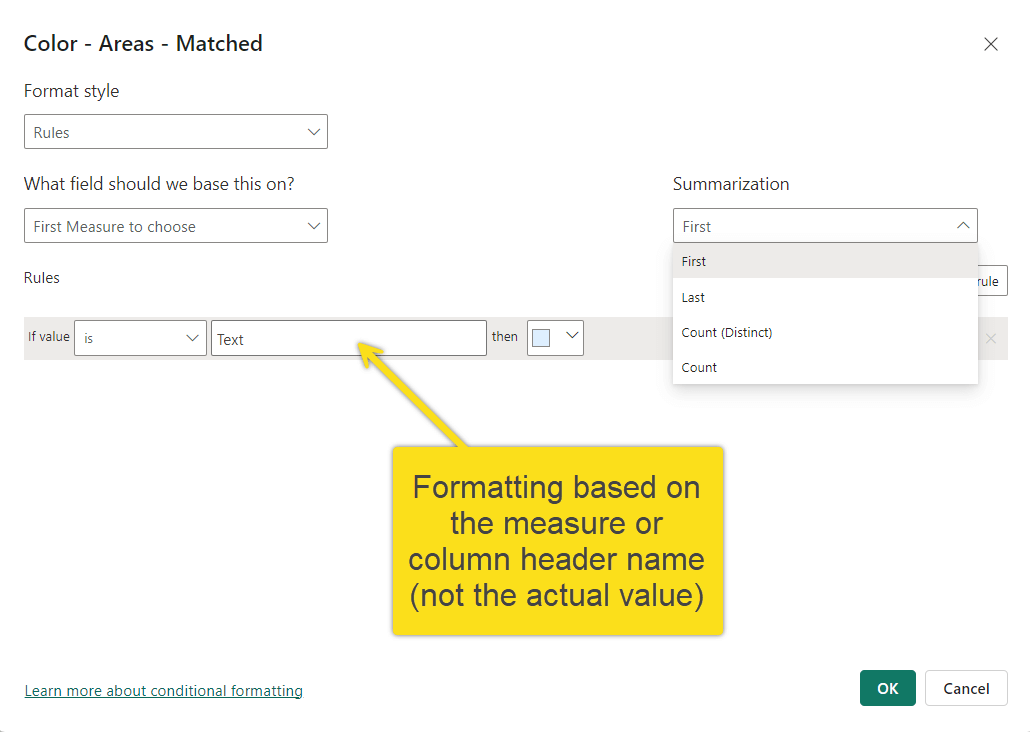The height and width of the screenshot is (732, 1030).
Task: Delete the rule using the row's X icon
Action: coord(990,339)
